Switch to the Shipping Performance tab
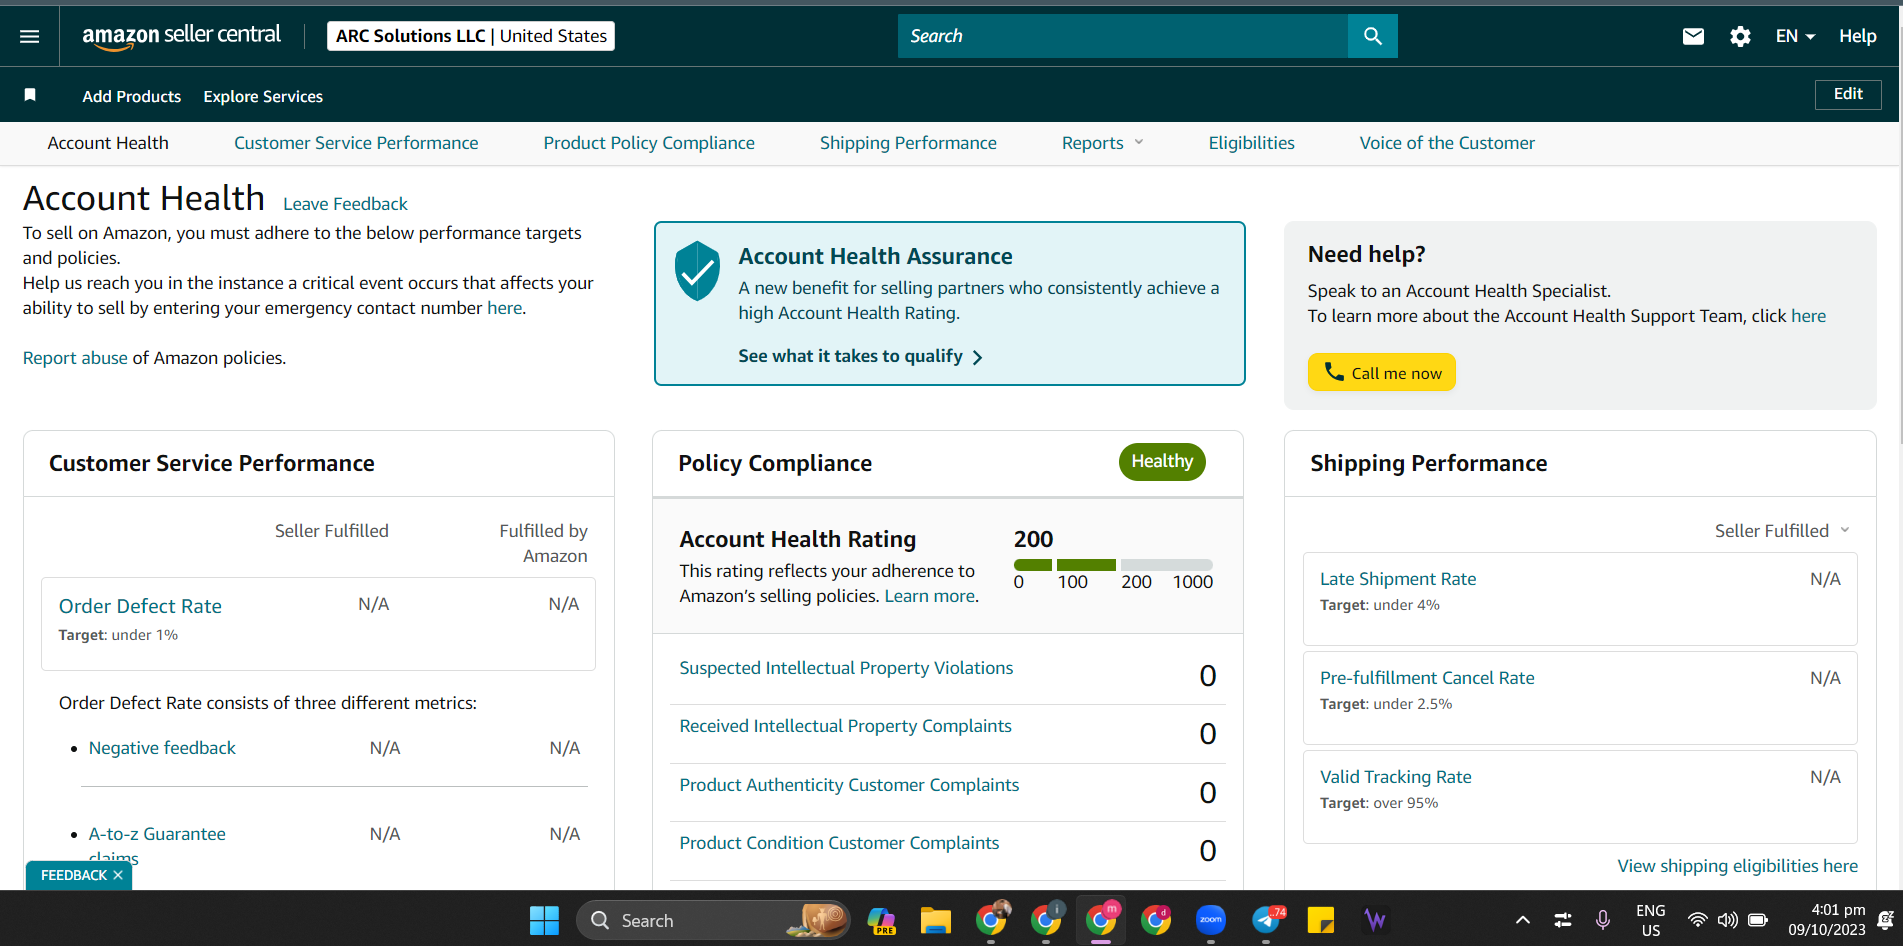 (x=908, y=143)
